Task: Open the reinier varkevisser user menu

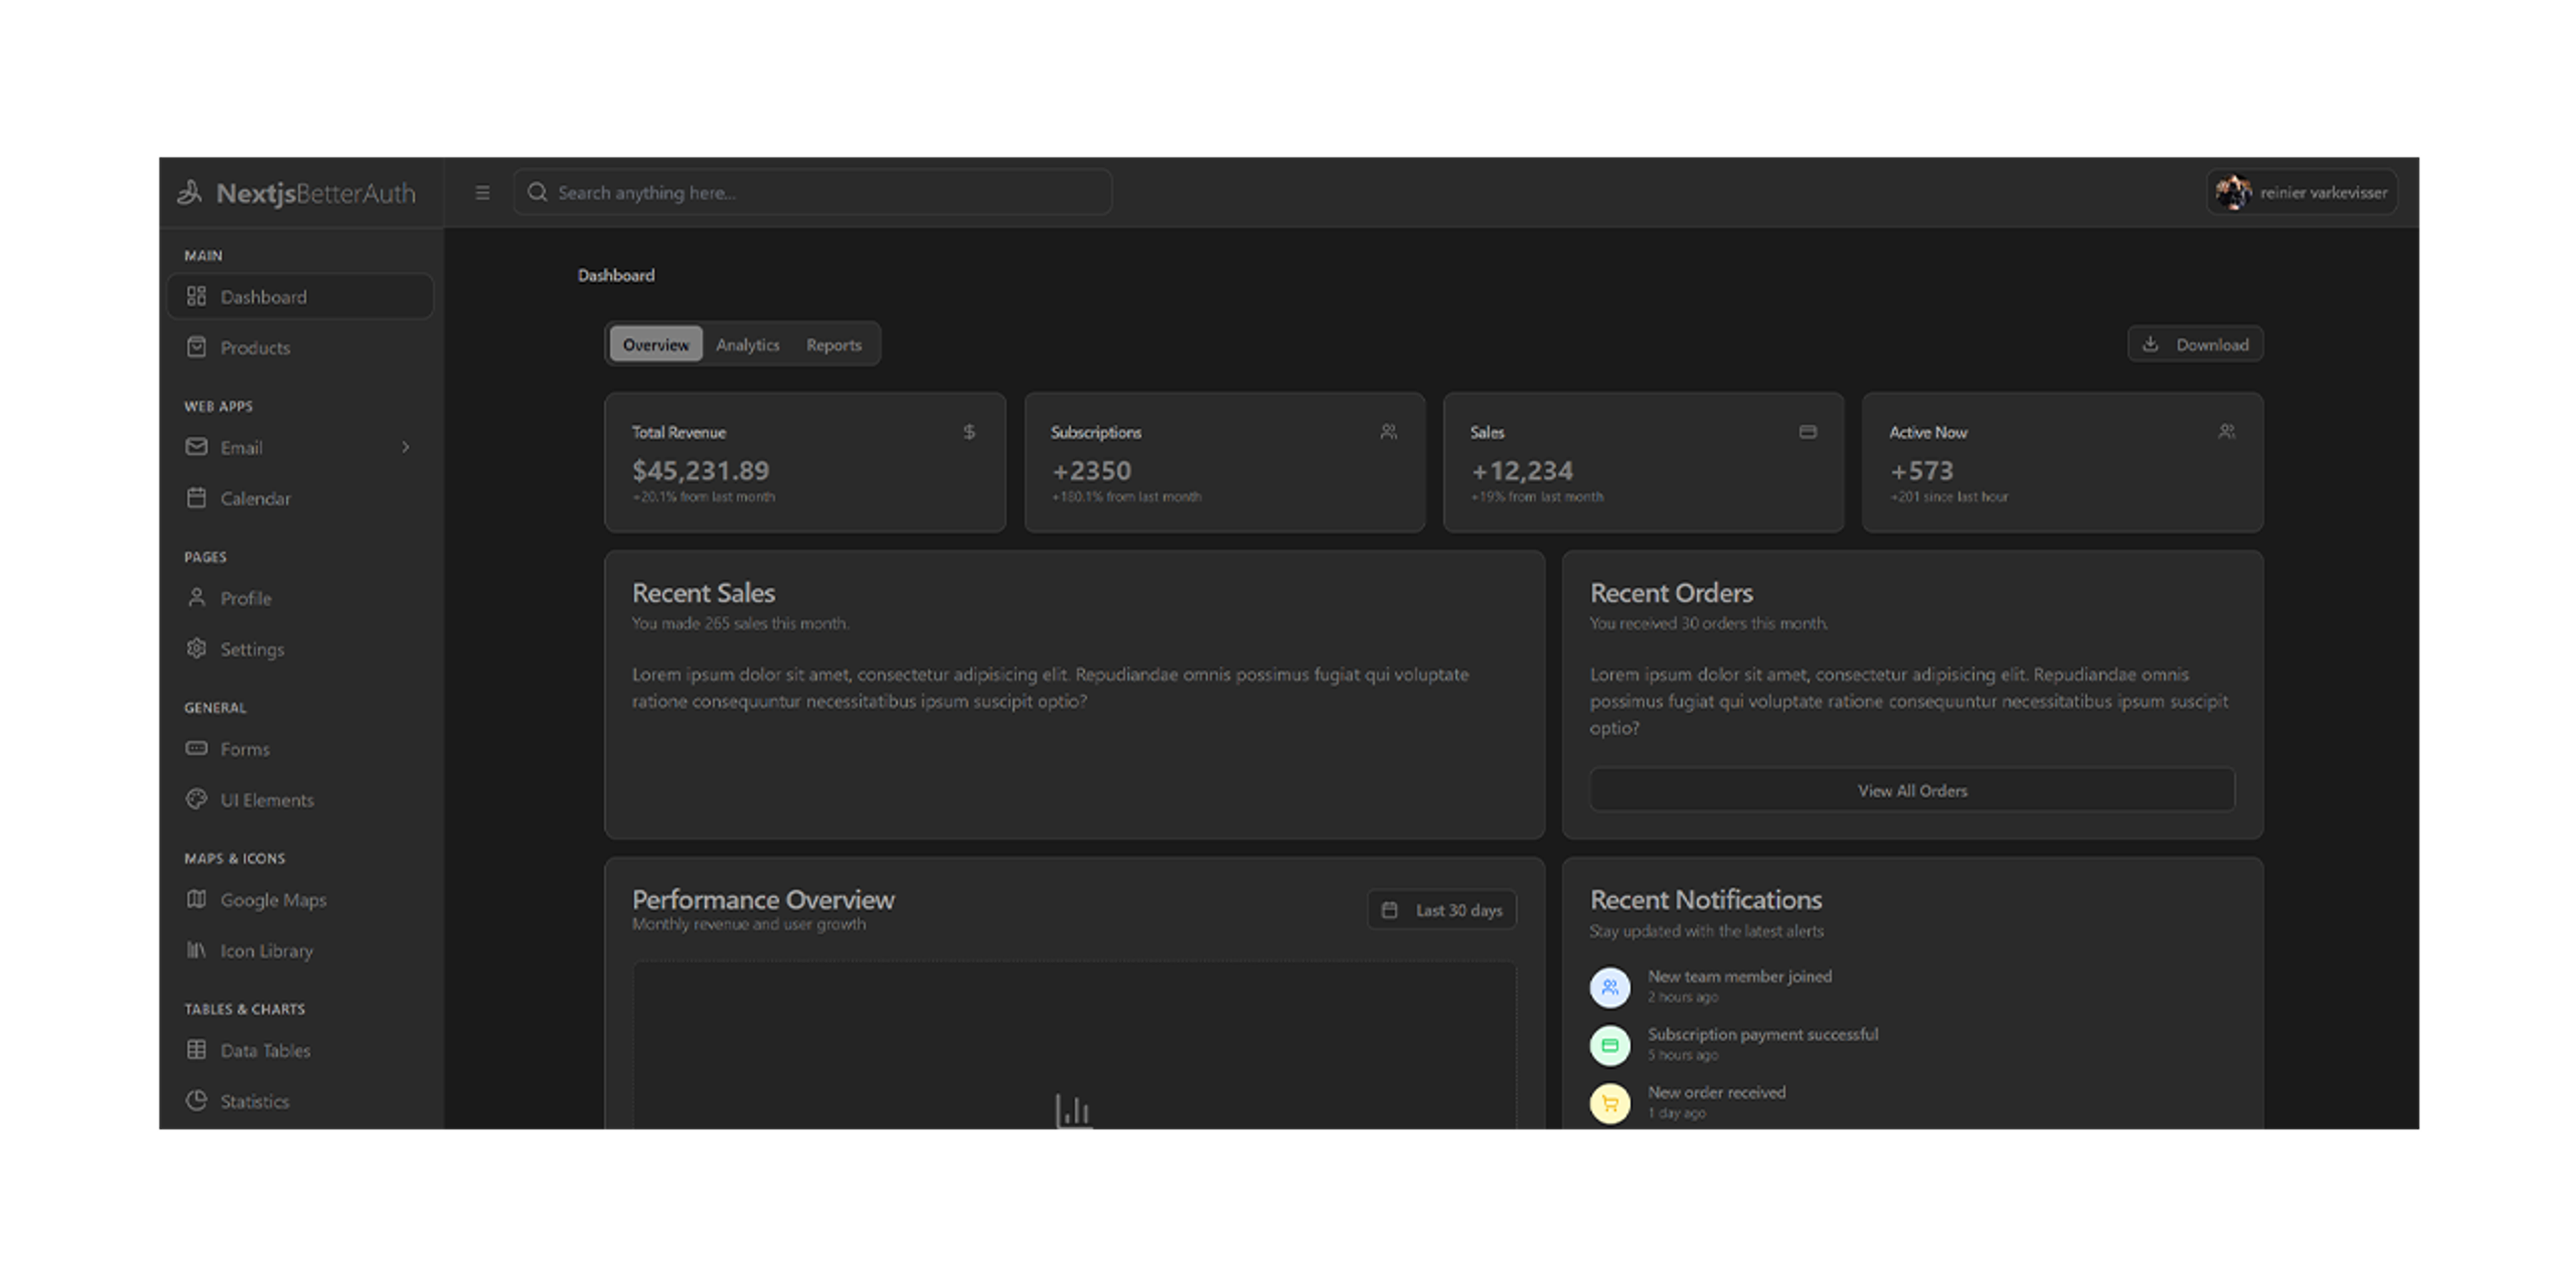Action: pos(2301,192)
